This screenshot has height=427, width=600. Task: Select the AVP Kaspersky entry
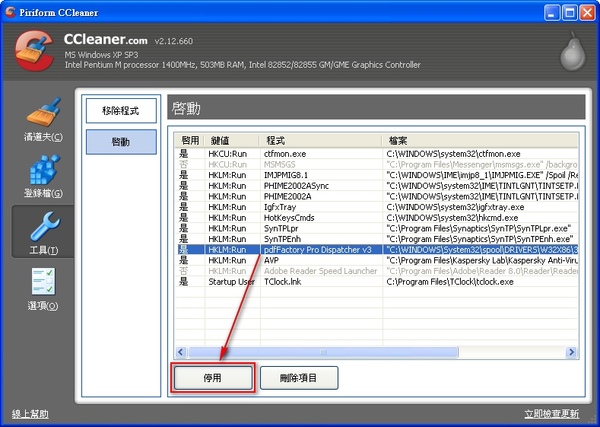(x=377, y=261)
